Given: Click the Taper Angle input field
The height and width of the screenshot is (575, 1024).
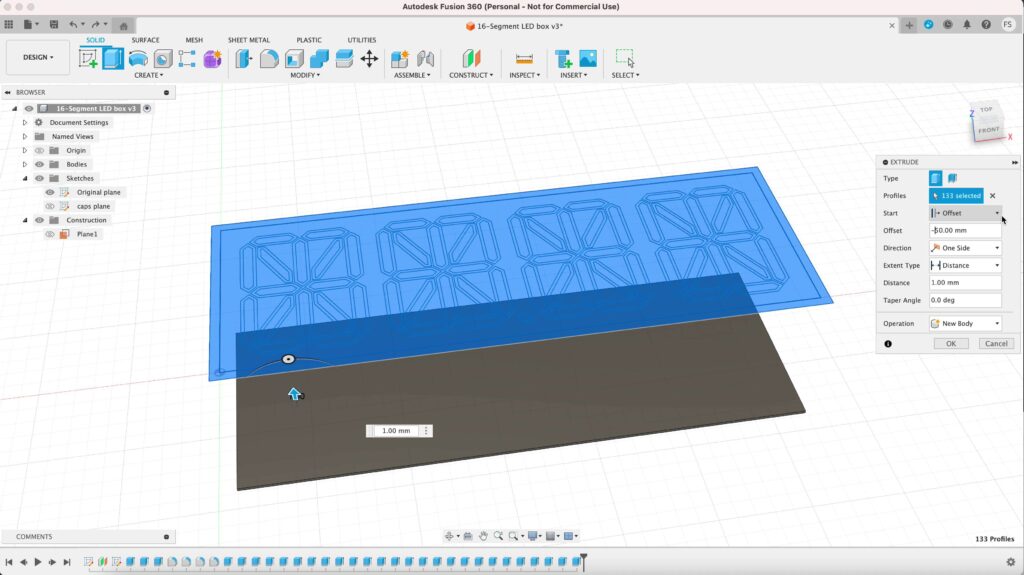Looking at the screenshot, I should coord(965,300).
